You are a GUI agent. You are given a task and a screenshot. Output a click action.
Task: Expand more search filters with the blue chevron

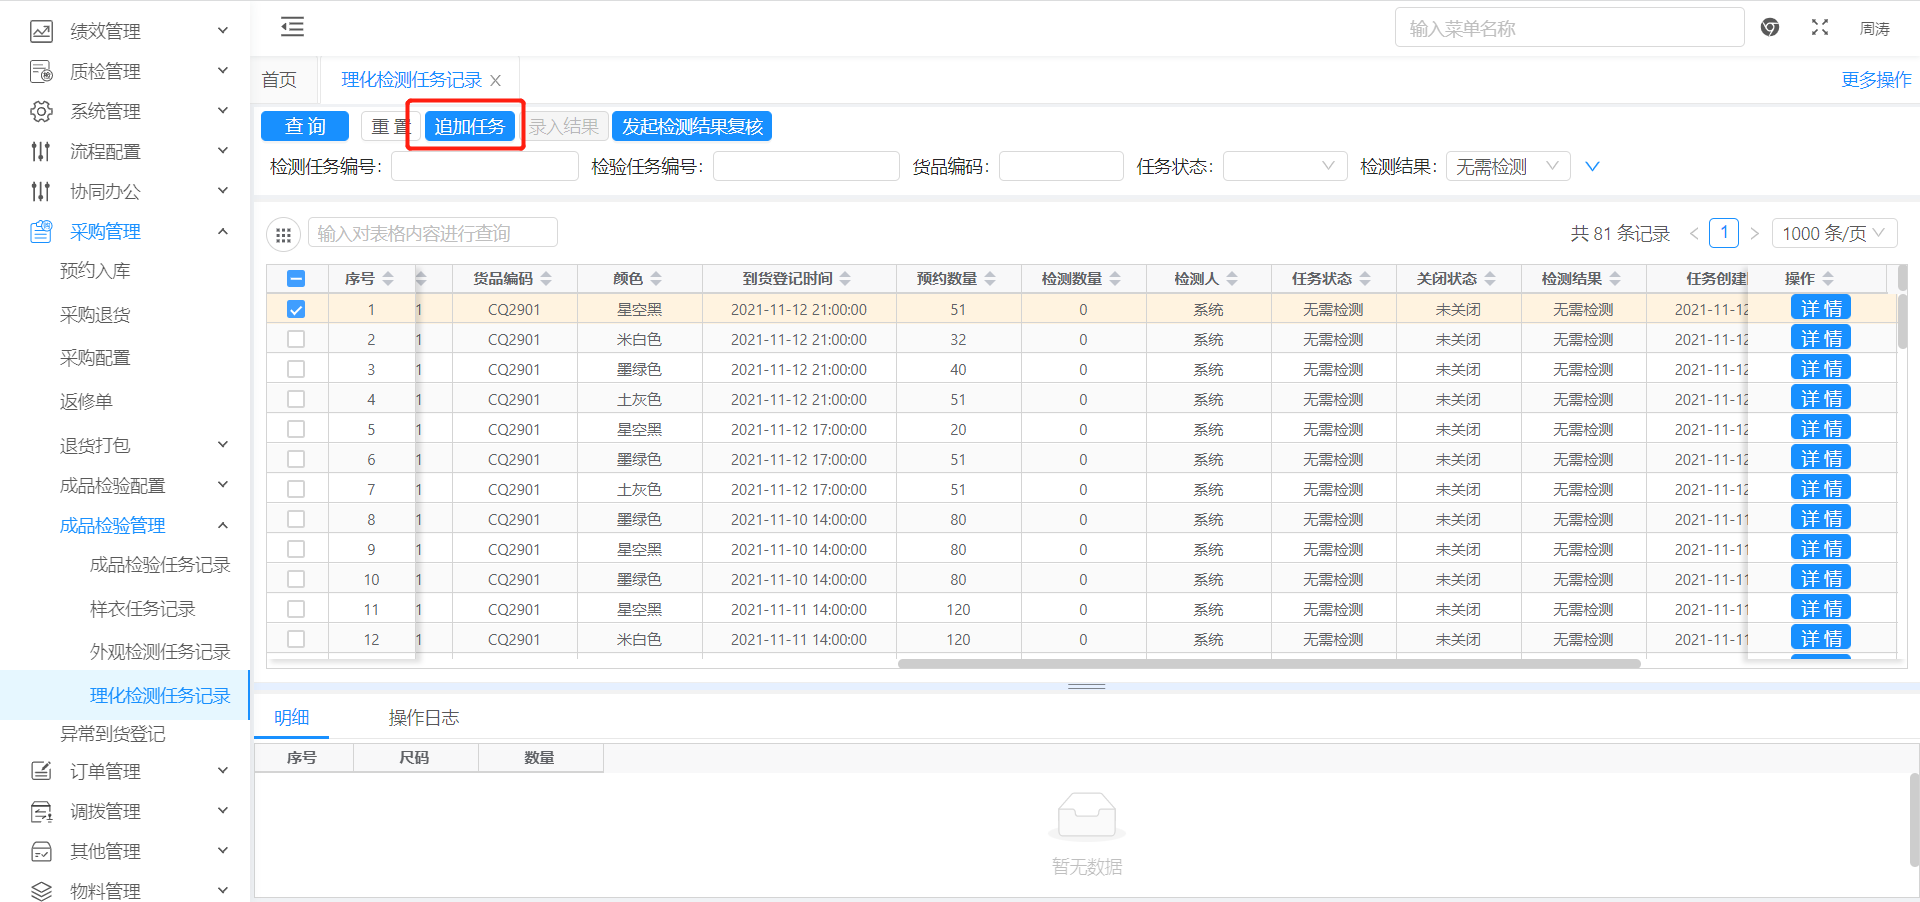pos(1592,167)
